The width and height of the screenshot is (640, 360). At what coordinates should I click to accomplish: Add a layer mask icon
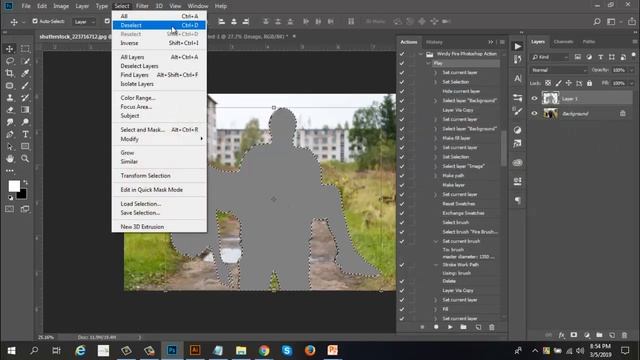(574, 335)
